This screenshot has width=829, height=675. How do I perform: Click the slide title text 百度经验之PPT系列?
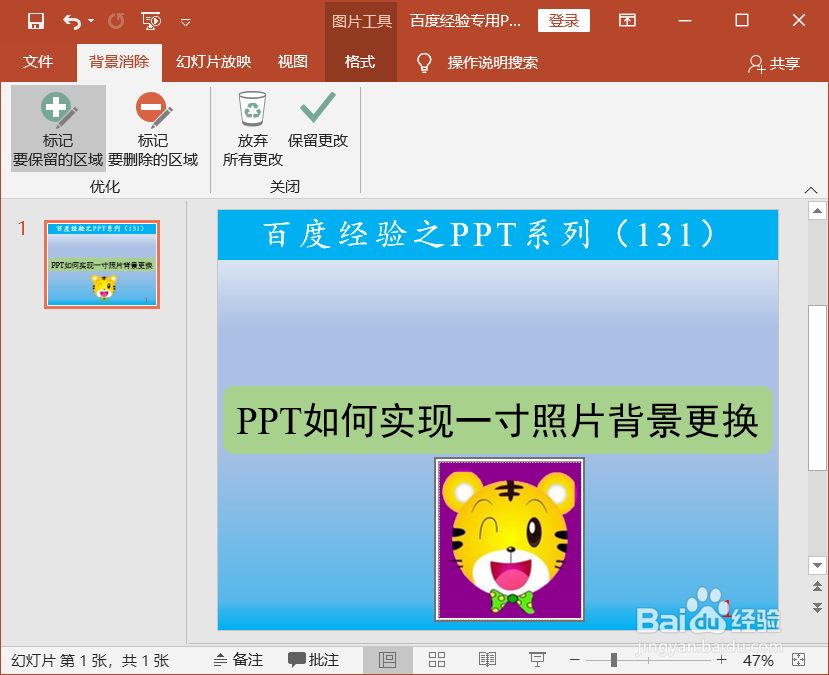point(490,234)
